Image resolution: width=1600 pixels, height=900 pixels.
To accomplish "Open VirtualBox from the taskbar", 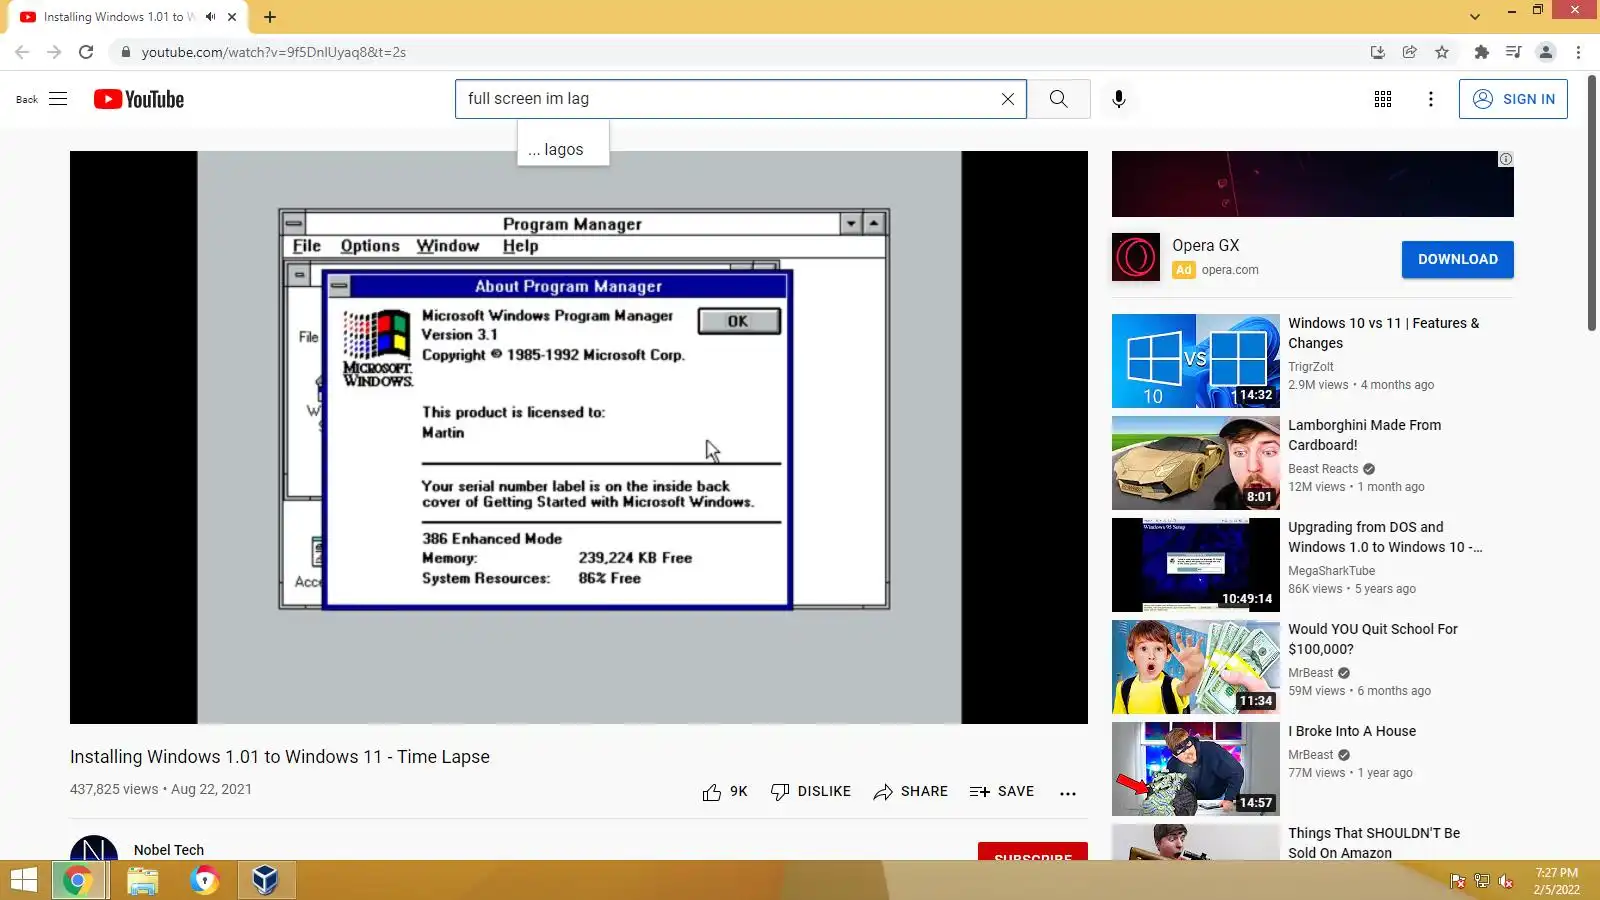I will 265,880.
